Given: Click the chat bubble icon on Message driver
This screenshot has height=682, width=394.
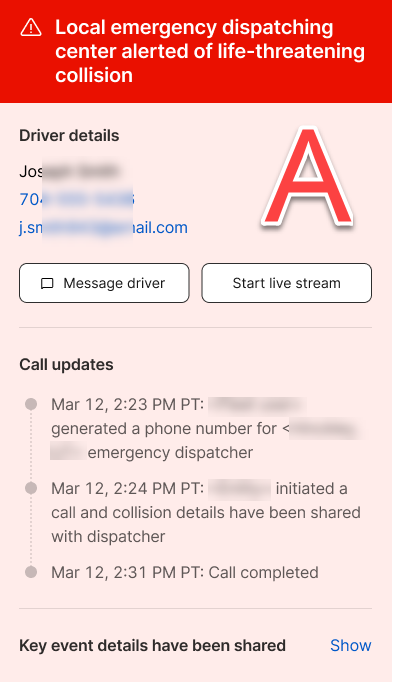Looking at the screenshot, I should pos(47,284).
